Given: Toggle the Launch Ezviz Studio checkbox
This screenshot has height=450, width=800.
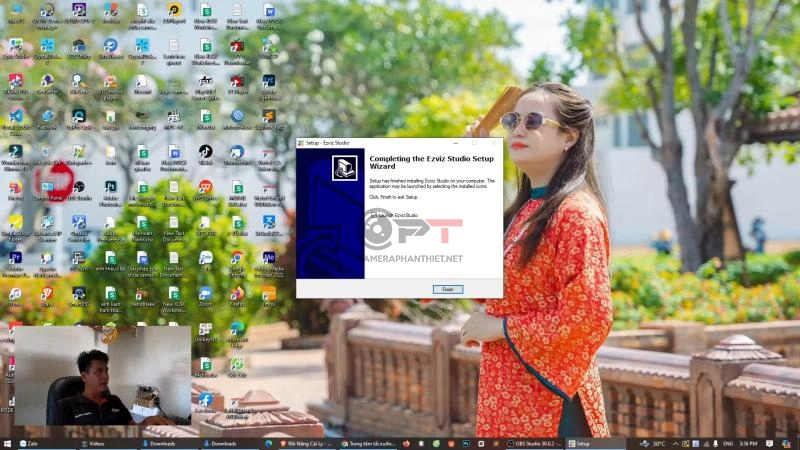Looking at the screenshot, I should [x=373, y=215].
